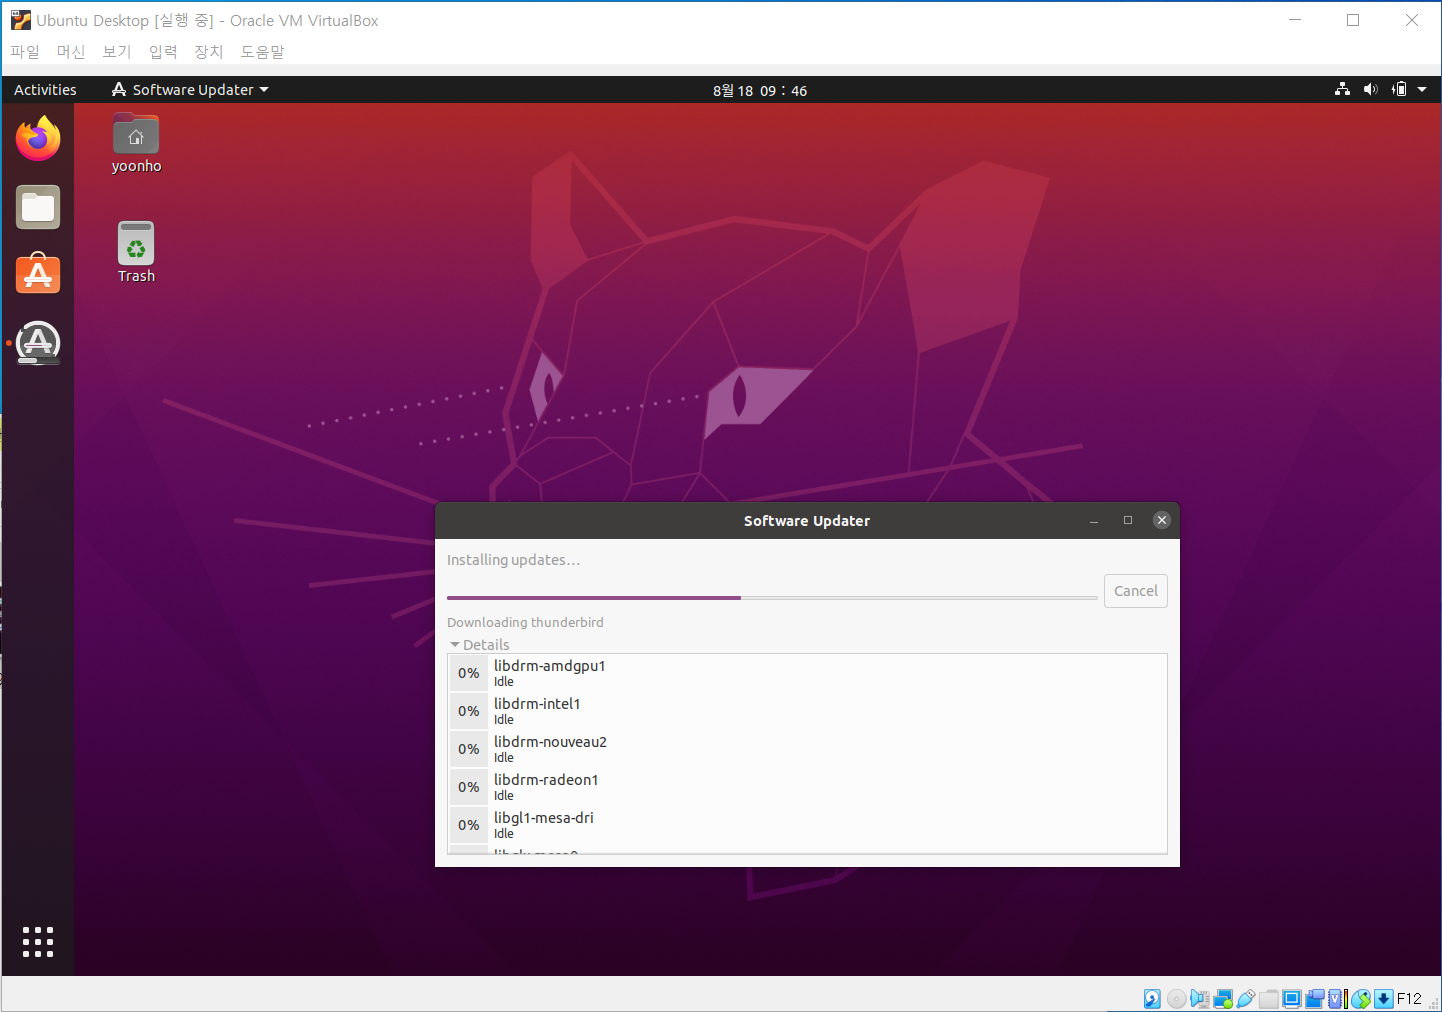Viewport: 1442px width, 1012px height.
Task: Click VirtualBox display indicator icon
Action: [x=1292, y=999]
